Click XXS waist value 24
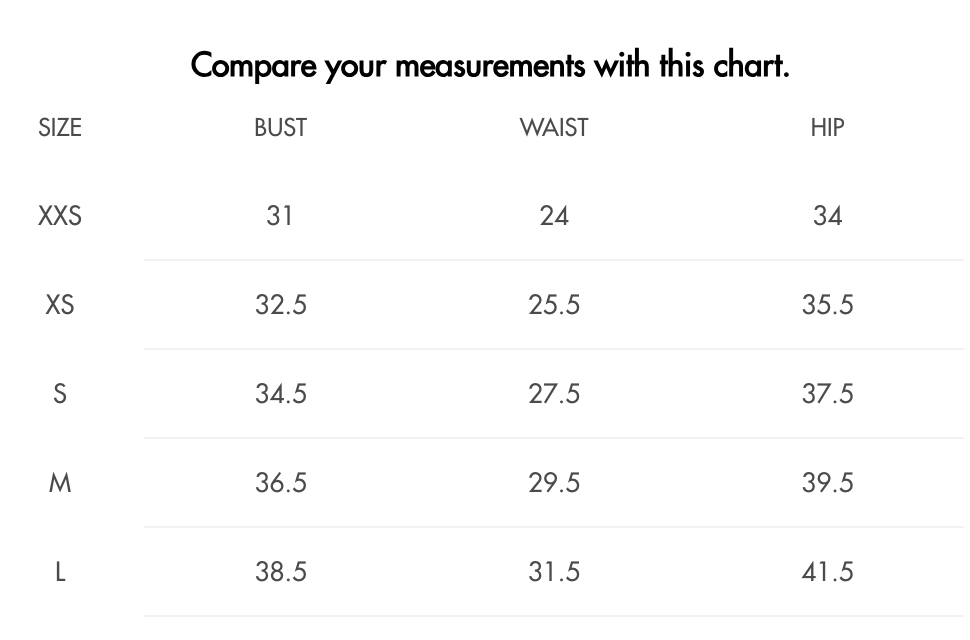 click(x=554, y=216)
